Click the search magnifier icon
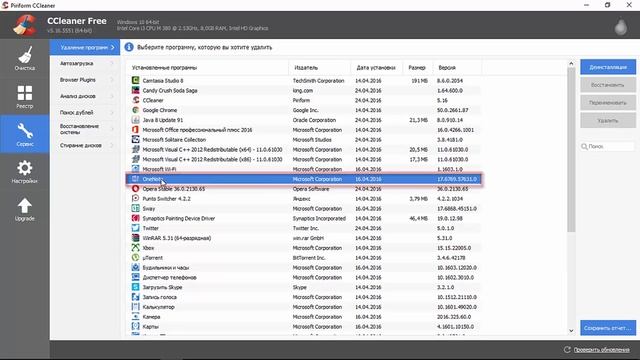This screenshot has width=640, height=360. [x=584, y=147]
